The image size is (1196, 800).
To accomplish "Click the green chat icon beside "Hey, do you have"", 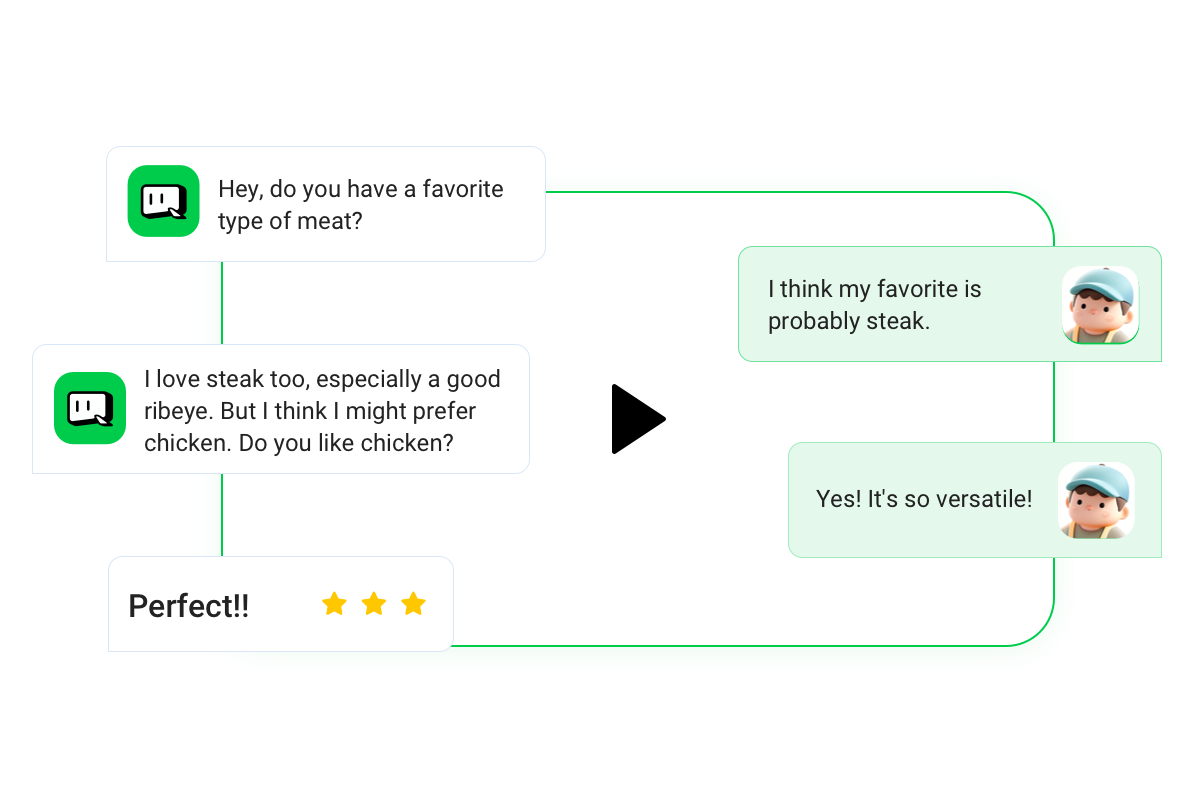I will 163,201.
